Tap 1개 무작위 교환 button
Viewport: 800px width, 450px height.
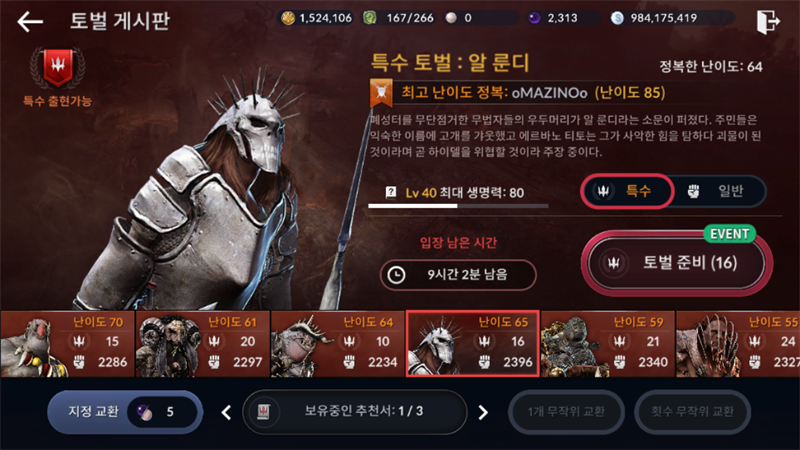pos(566,412)
